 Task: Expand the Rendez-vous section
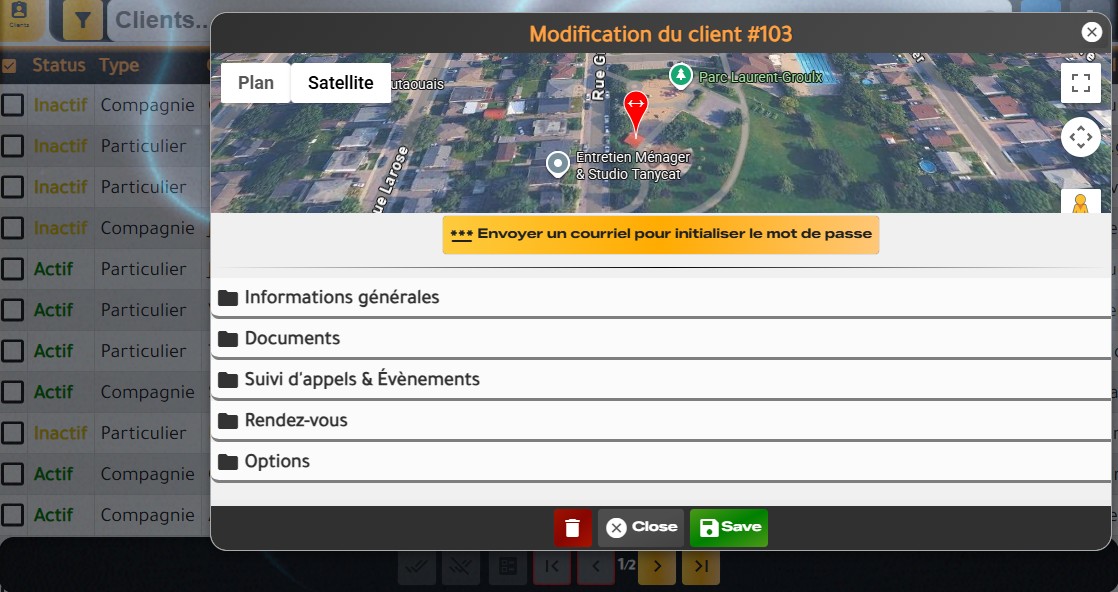click(x=296, y=420)
